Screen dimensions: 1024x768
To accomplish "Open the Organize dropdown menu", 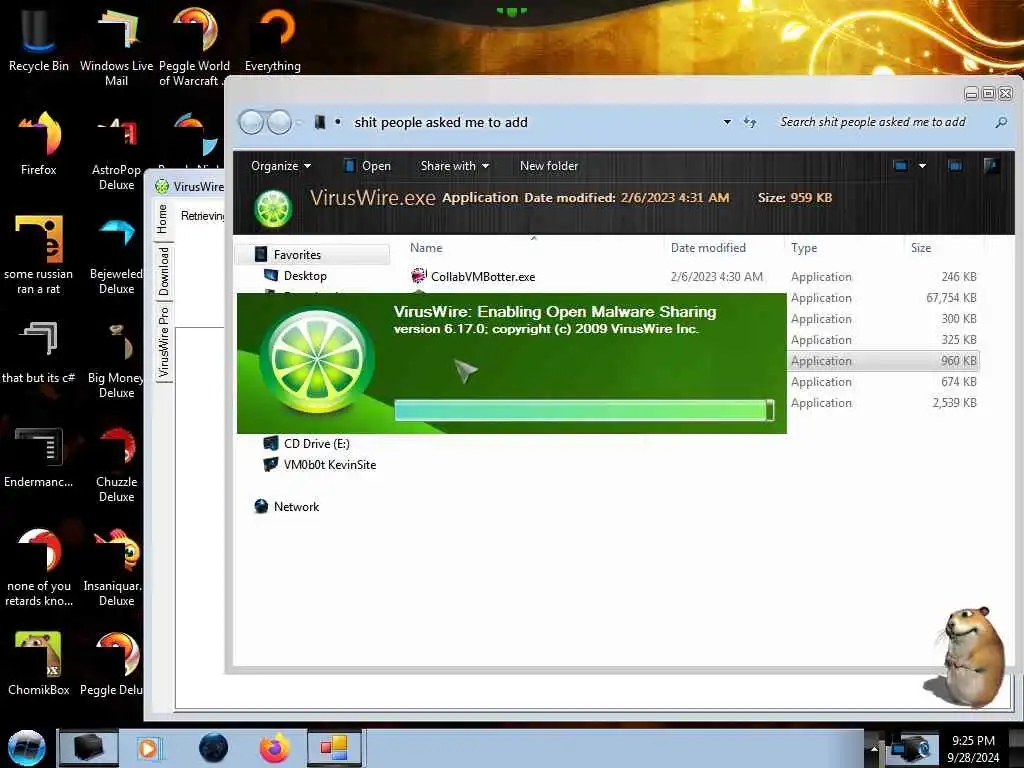I will pyautogui.click(x=281, y=166).
